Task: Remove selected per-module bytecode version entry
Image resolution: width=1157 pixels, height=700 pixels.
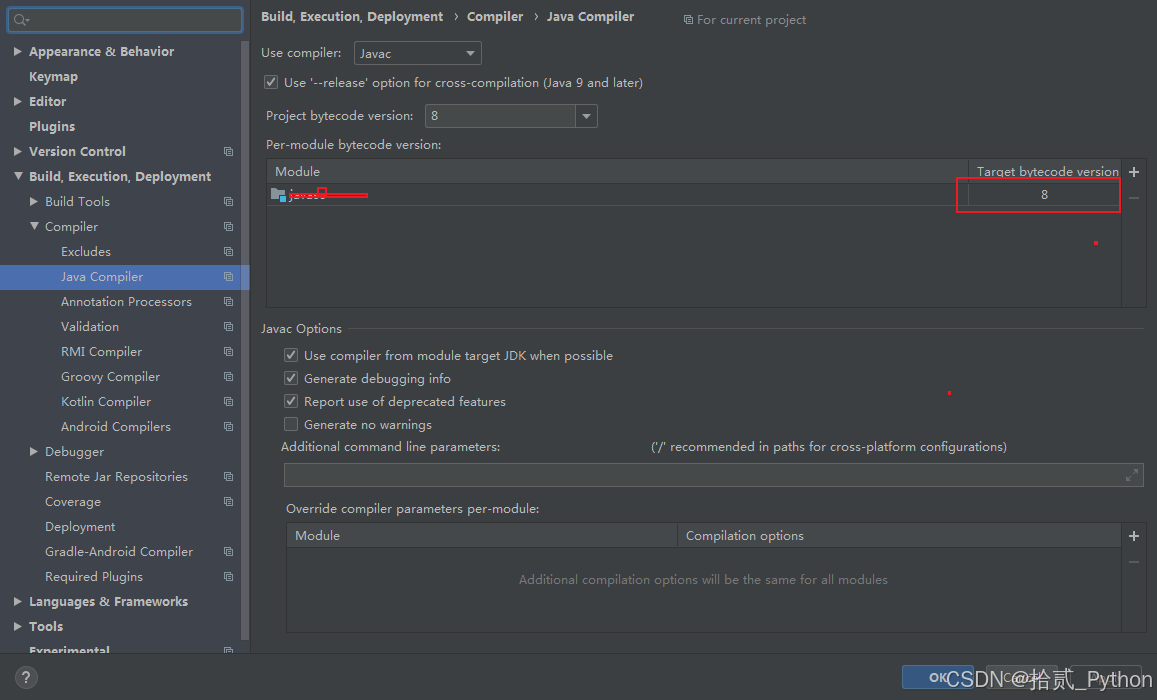Action: tap(1134, 198)
